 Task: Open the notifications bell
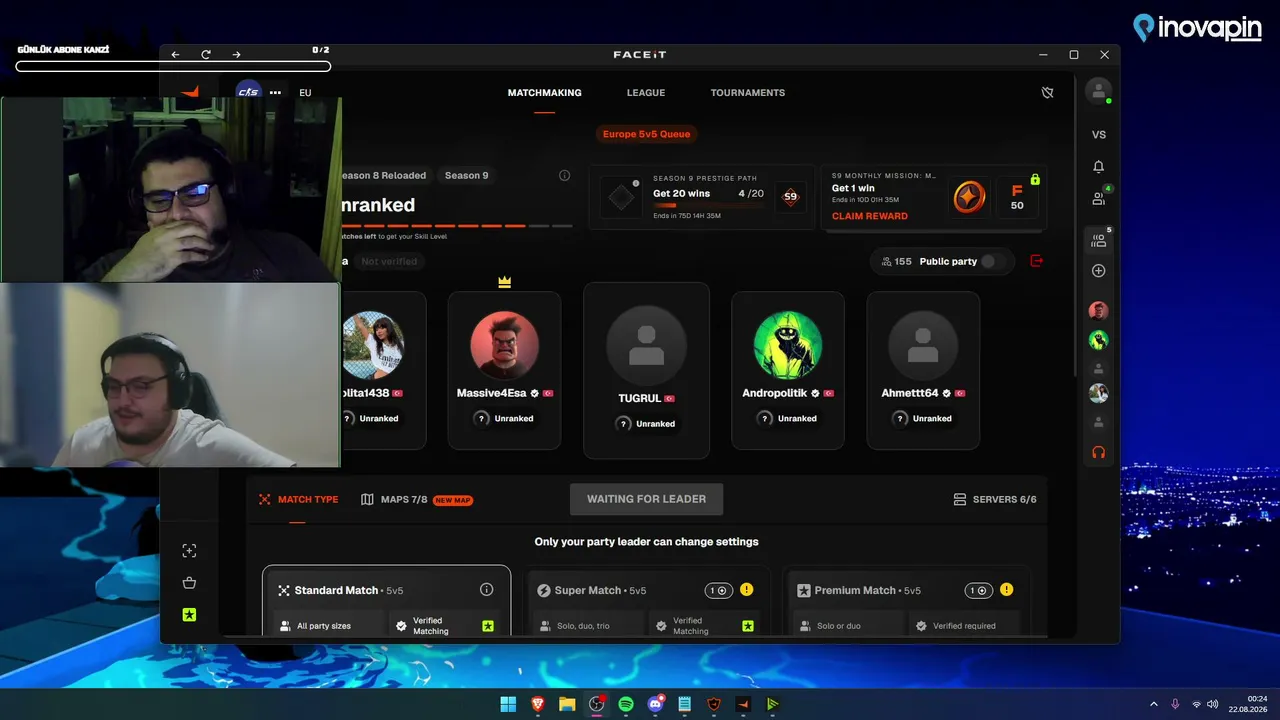tap(1099, 167)
